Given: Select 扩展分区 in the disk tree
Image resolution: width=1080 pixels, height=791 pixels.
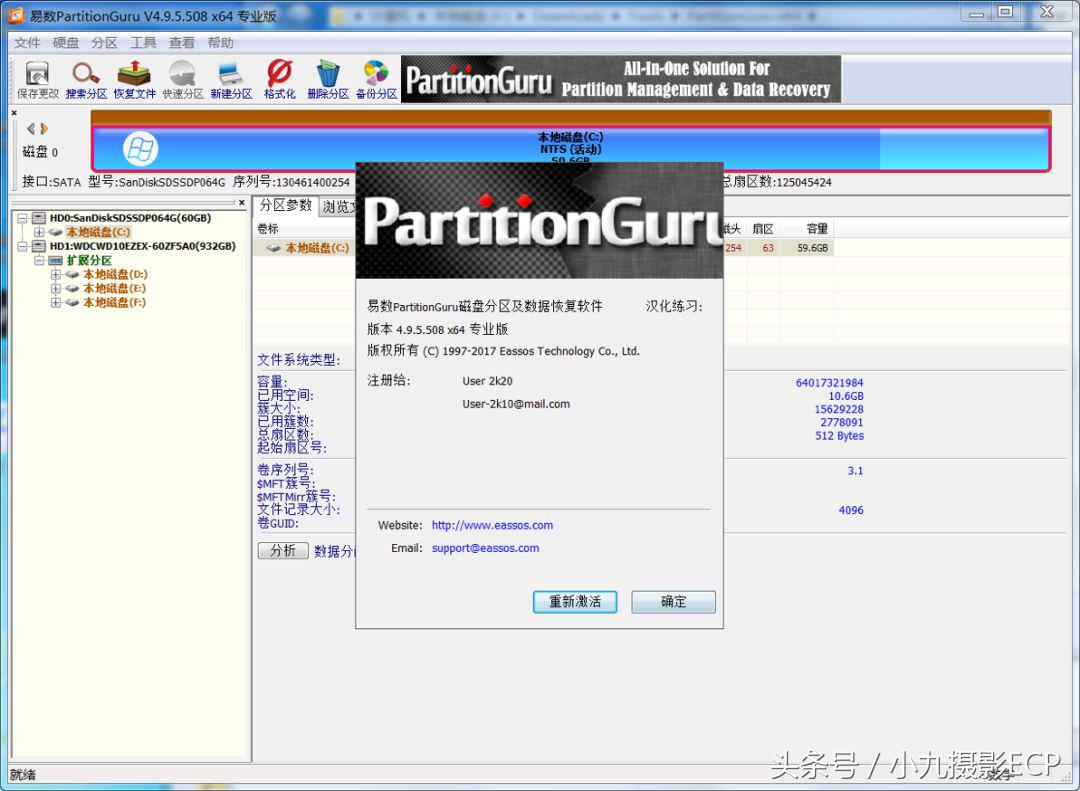Looking at the screenshot, I should [x=89, y=260].
